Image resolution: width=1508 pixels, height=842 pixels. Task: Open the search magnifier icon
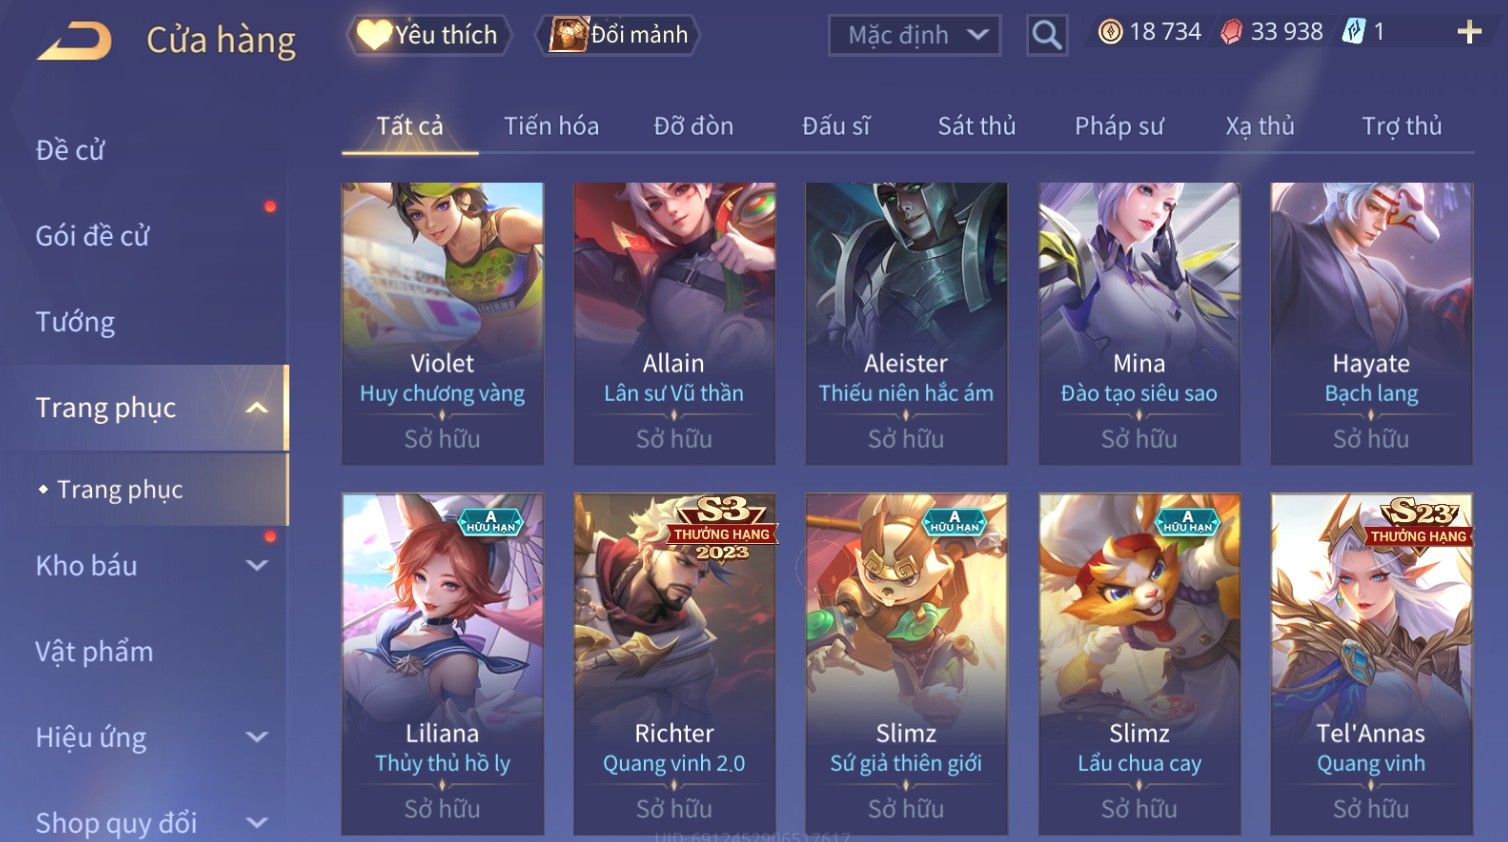pyautogui.click(x=1047, y=35)
